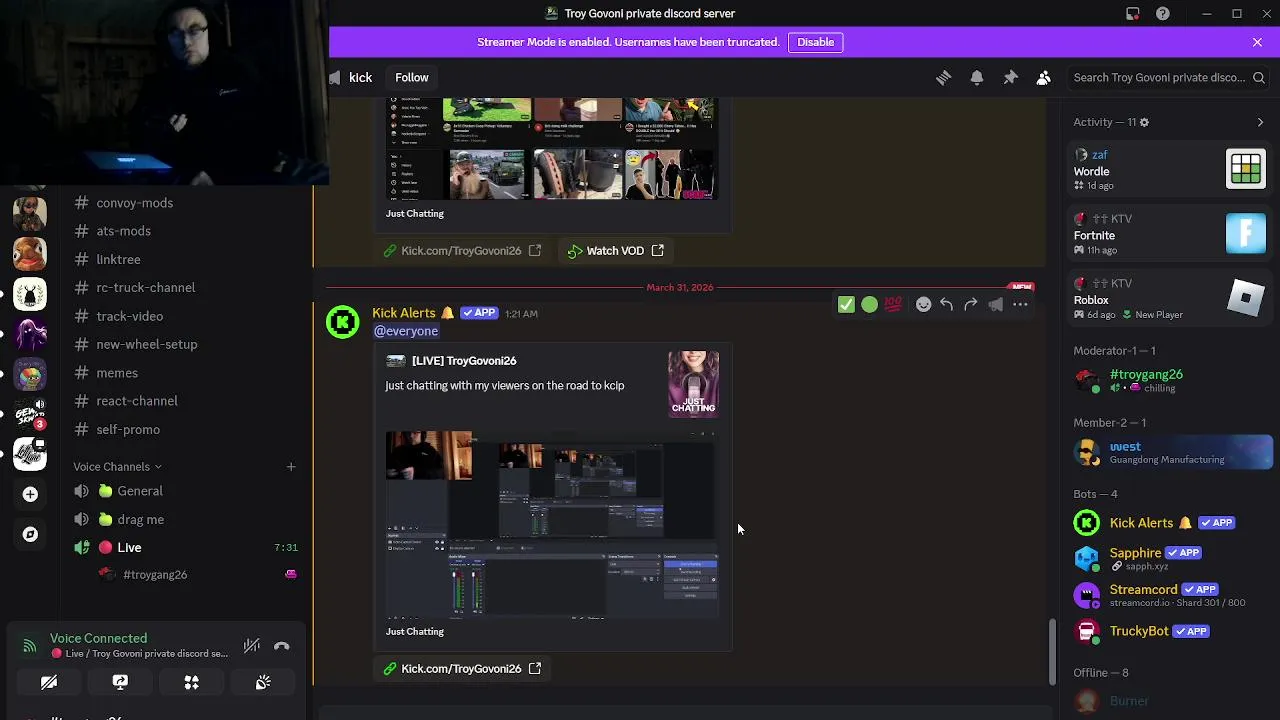Click the help question mark icon
The image size is (1280, 720).
point(1163,14)
